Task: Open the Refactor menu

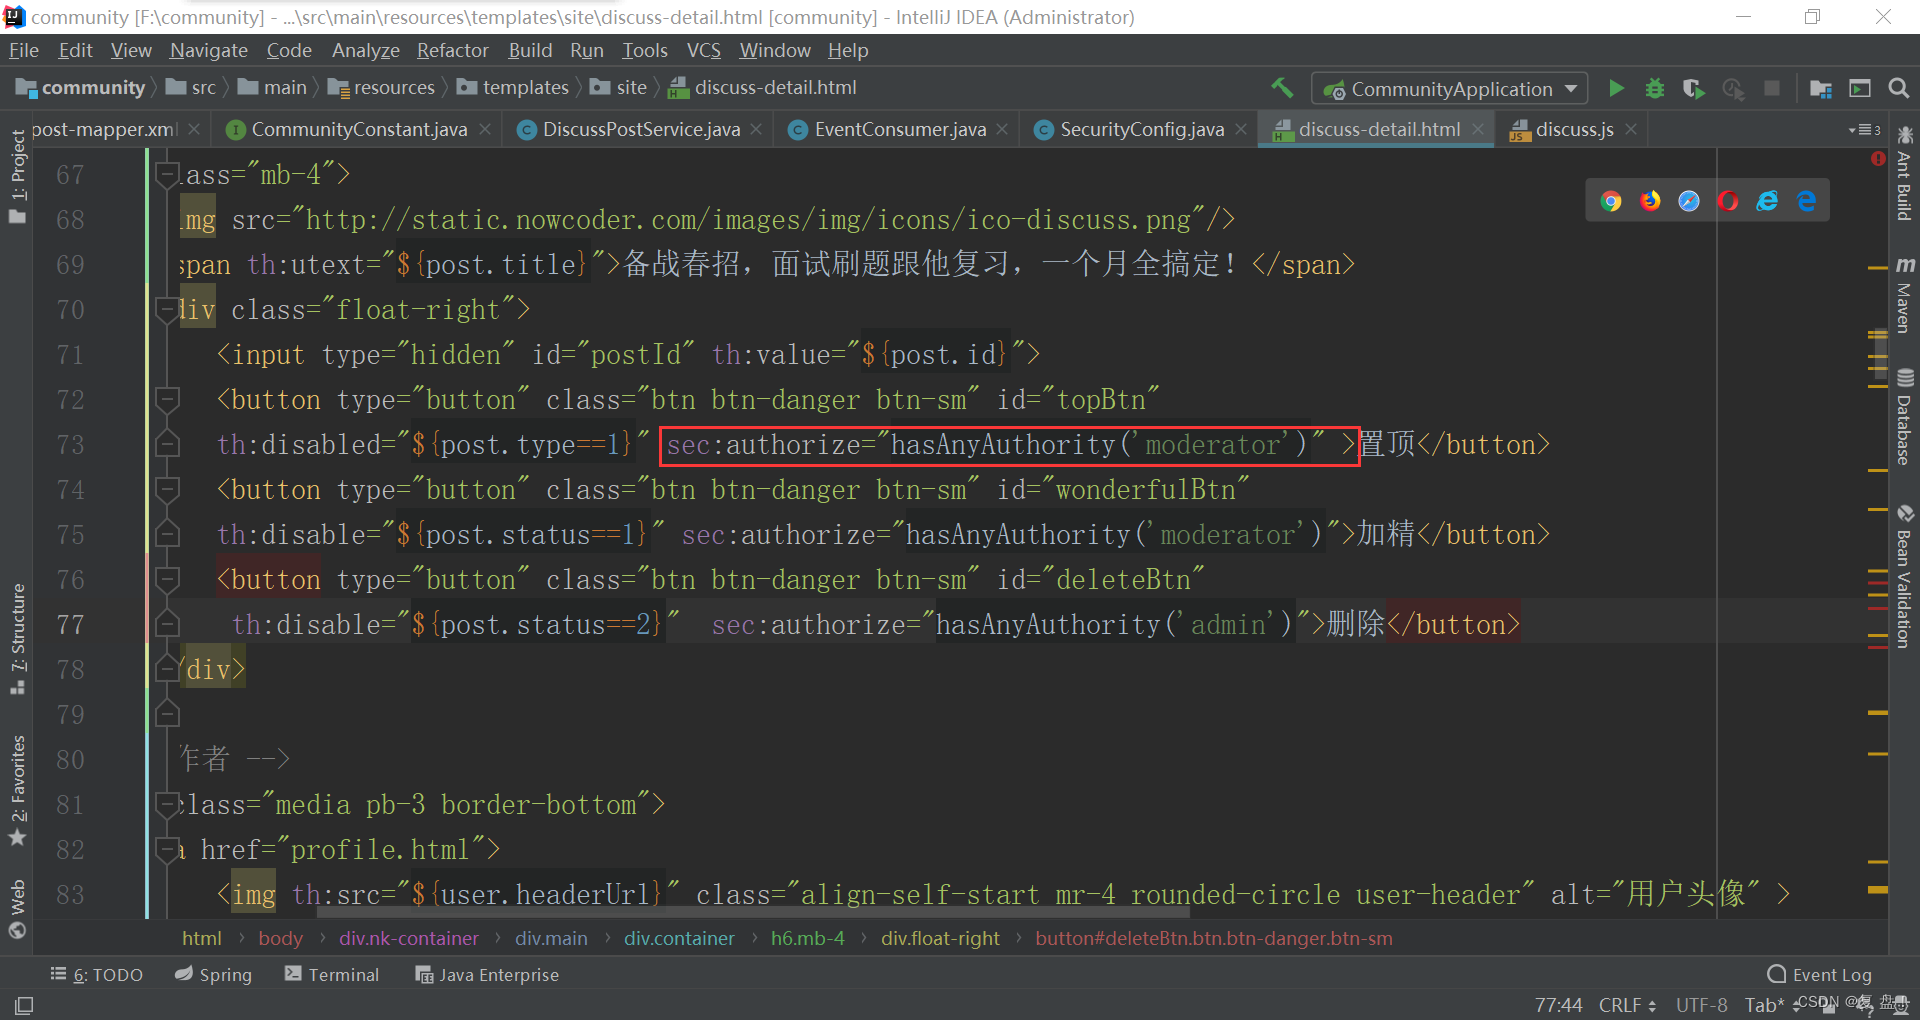Action: 453,50
